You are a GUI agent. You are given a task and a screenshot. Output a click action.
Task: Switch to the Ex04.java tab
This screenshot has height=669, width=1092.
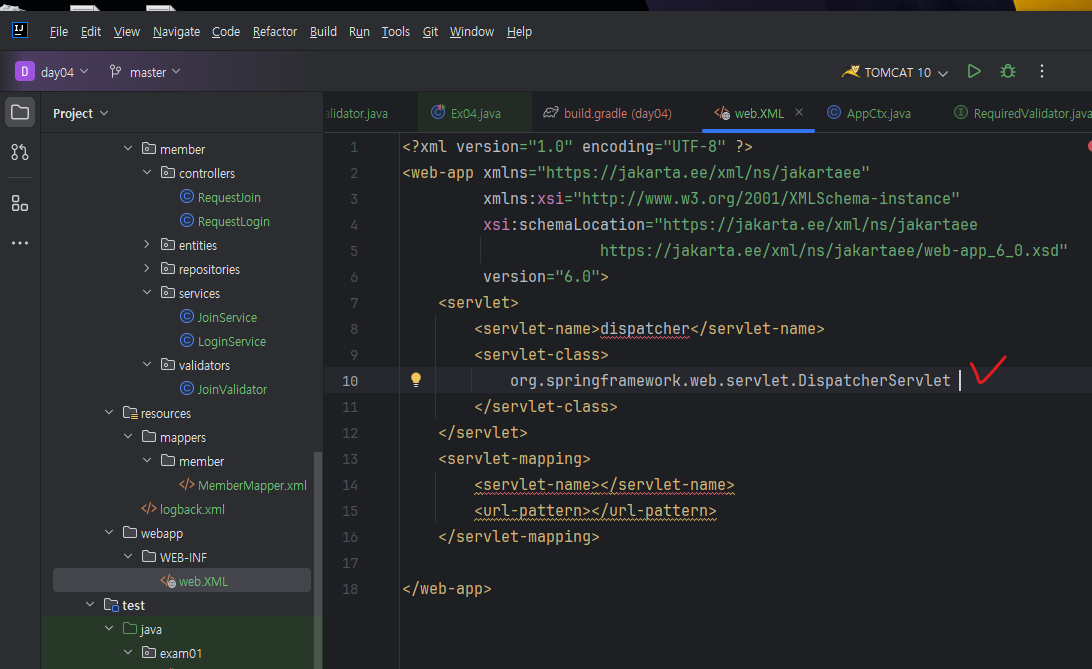(475, 113)
